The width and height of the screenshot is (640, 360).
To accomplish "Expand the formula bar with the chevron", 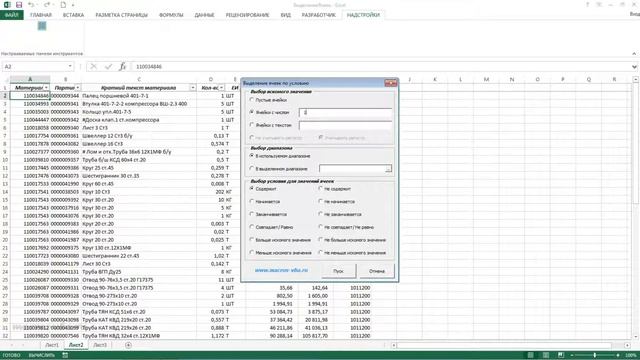I will pyautogui.click(x=634, y=67).
